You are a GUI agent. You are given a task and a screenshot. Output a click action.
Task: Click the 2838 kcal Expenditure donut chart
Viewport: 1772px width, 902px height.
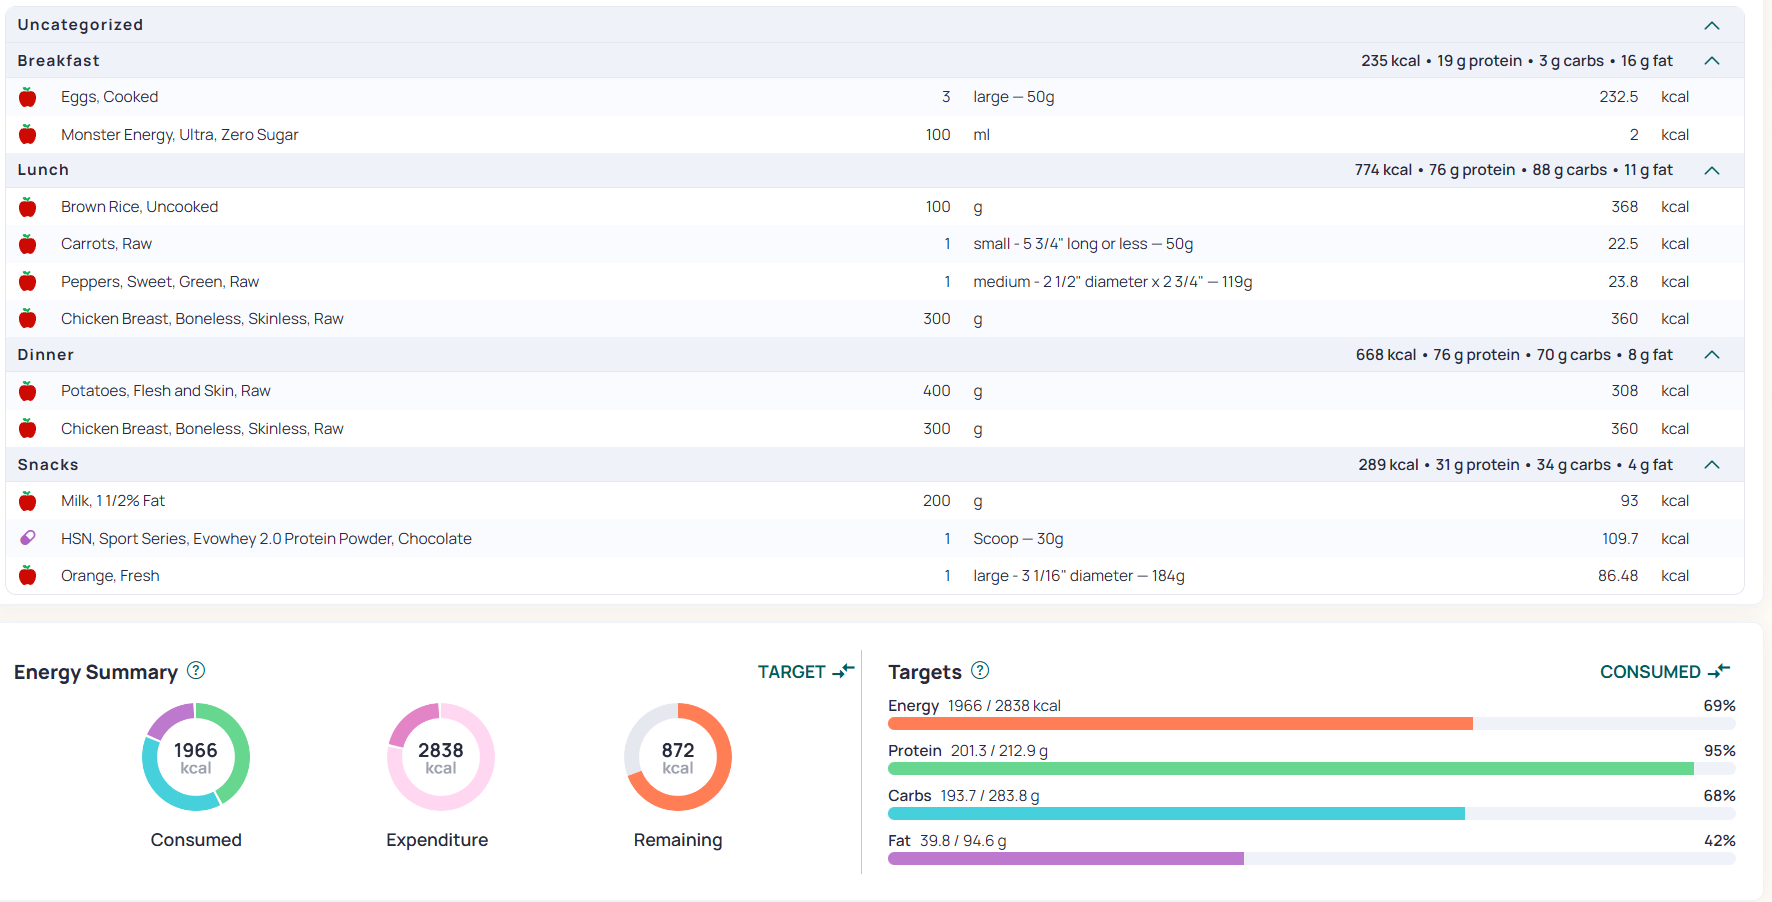tap(441, 757)
